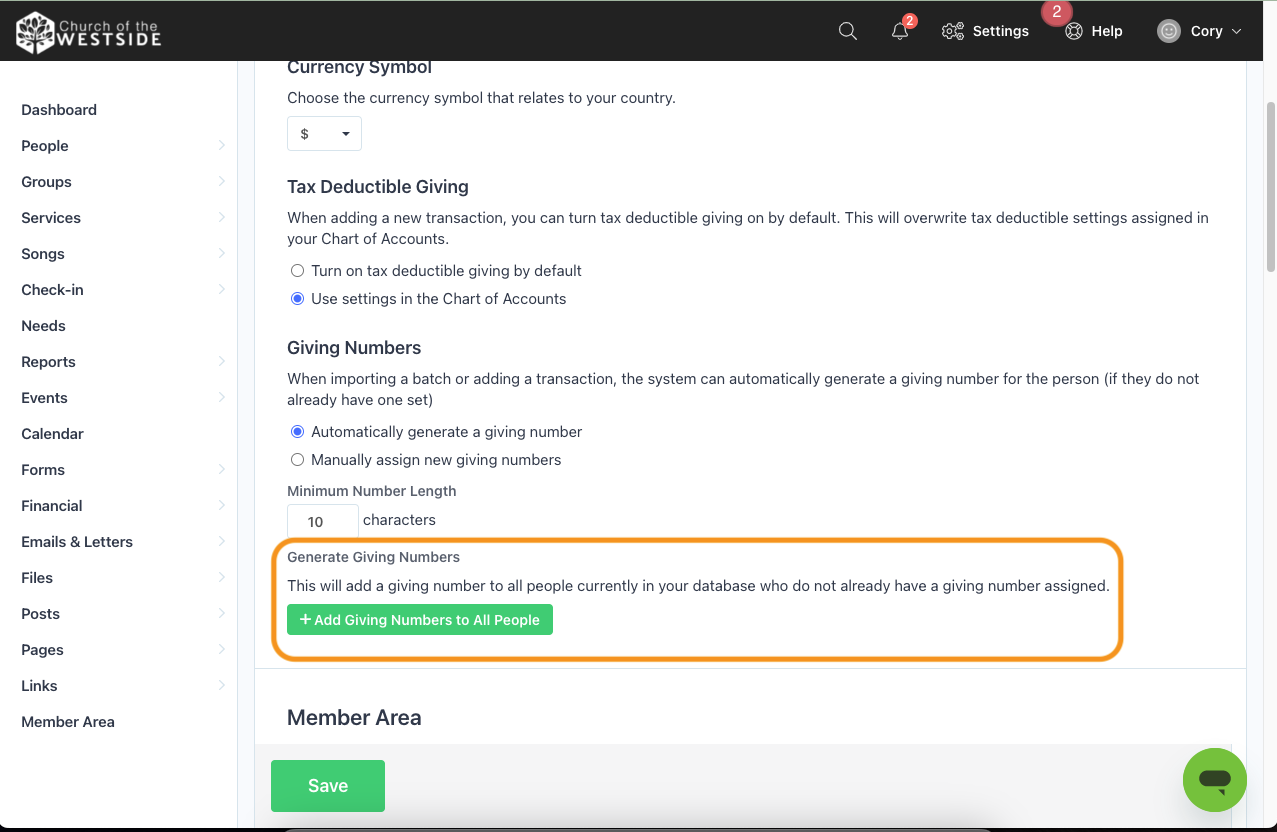
Task: Click Add Giving Numbers to All People
Action: click(x=419, y=619)
